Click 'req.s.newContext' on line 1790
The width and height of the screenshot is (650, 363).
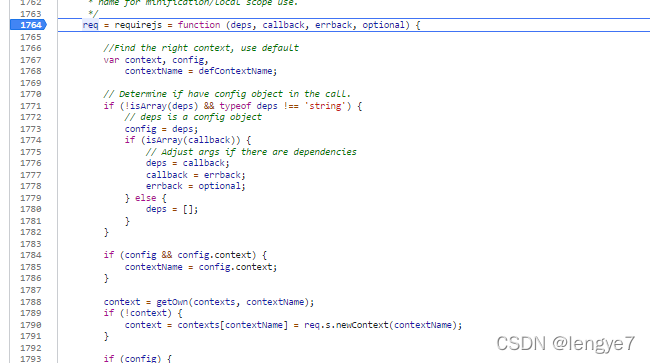pos(346,325)
